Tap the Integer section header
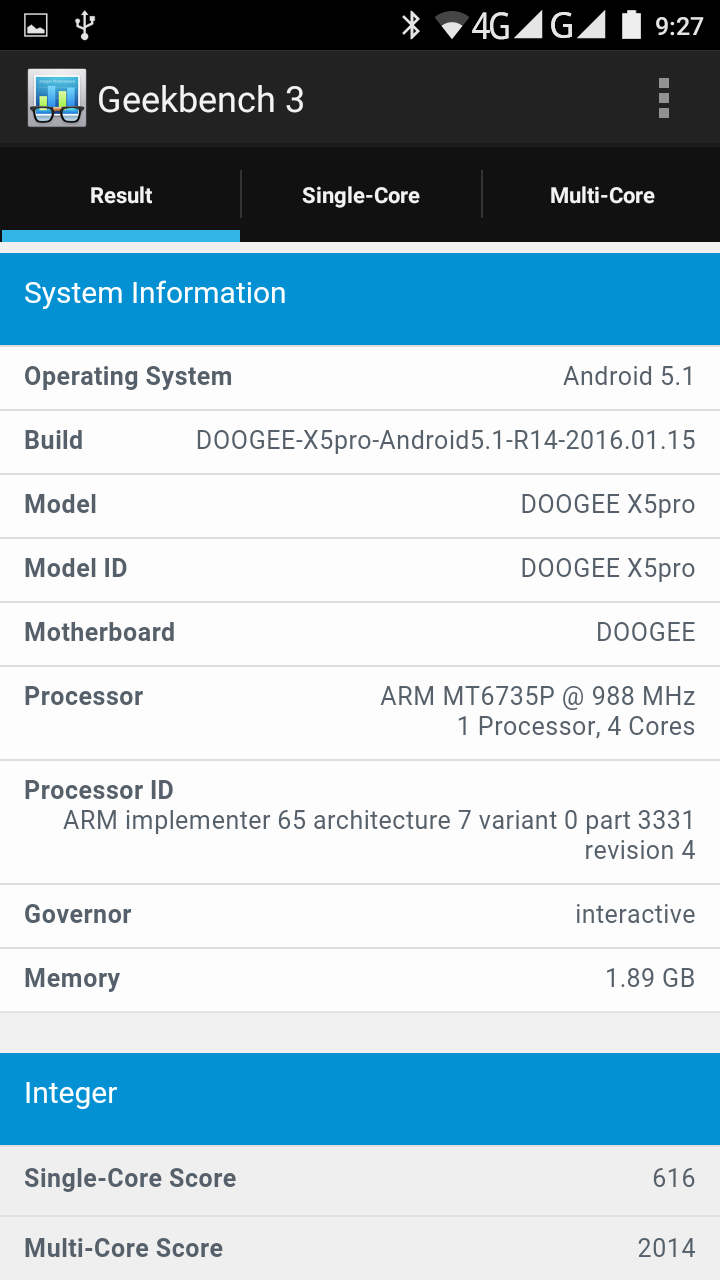Image resolution: width=720 pixels, height=1280 pixels. click(x=360, y=1094)
